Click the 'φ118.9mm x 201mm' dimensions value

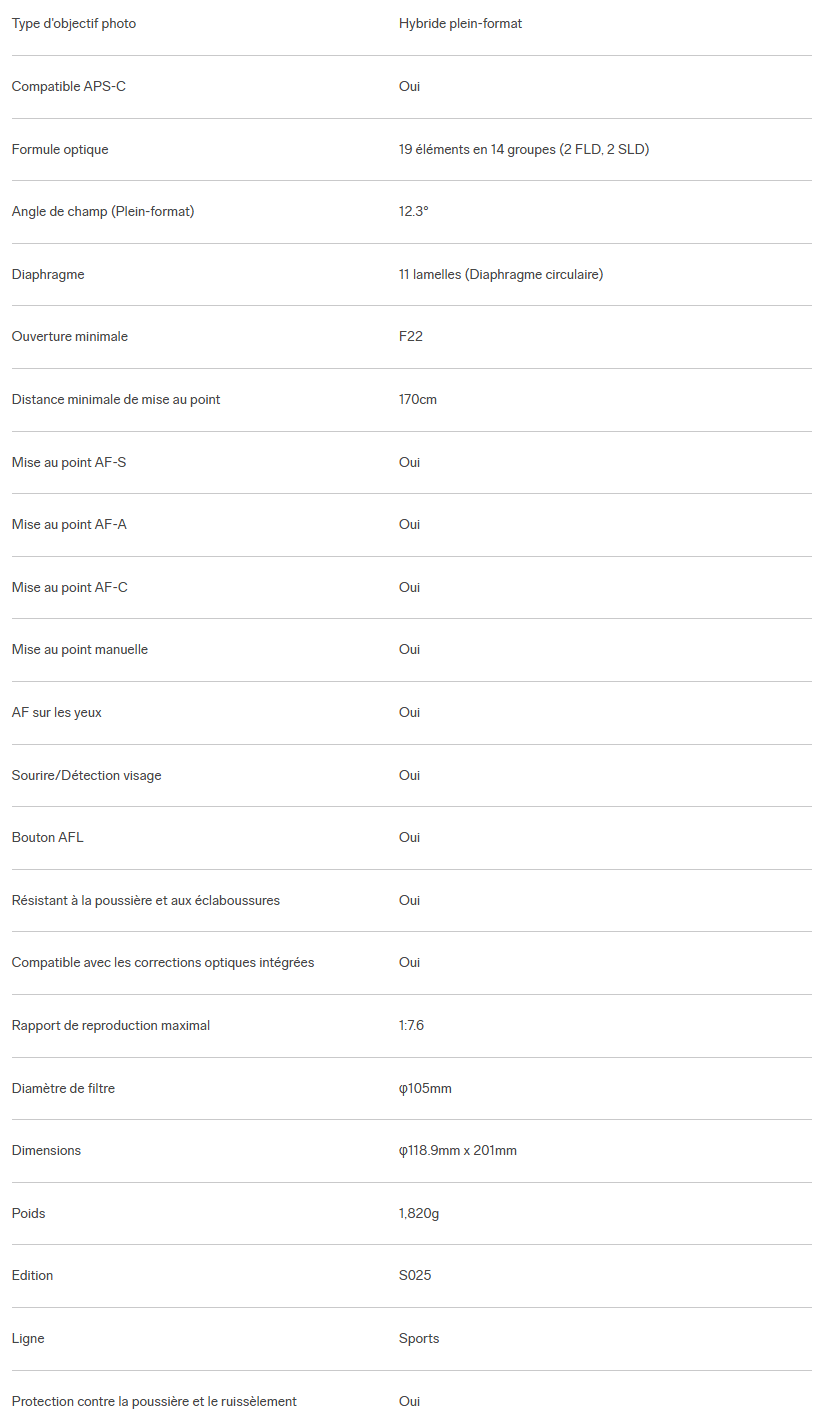458,1150
